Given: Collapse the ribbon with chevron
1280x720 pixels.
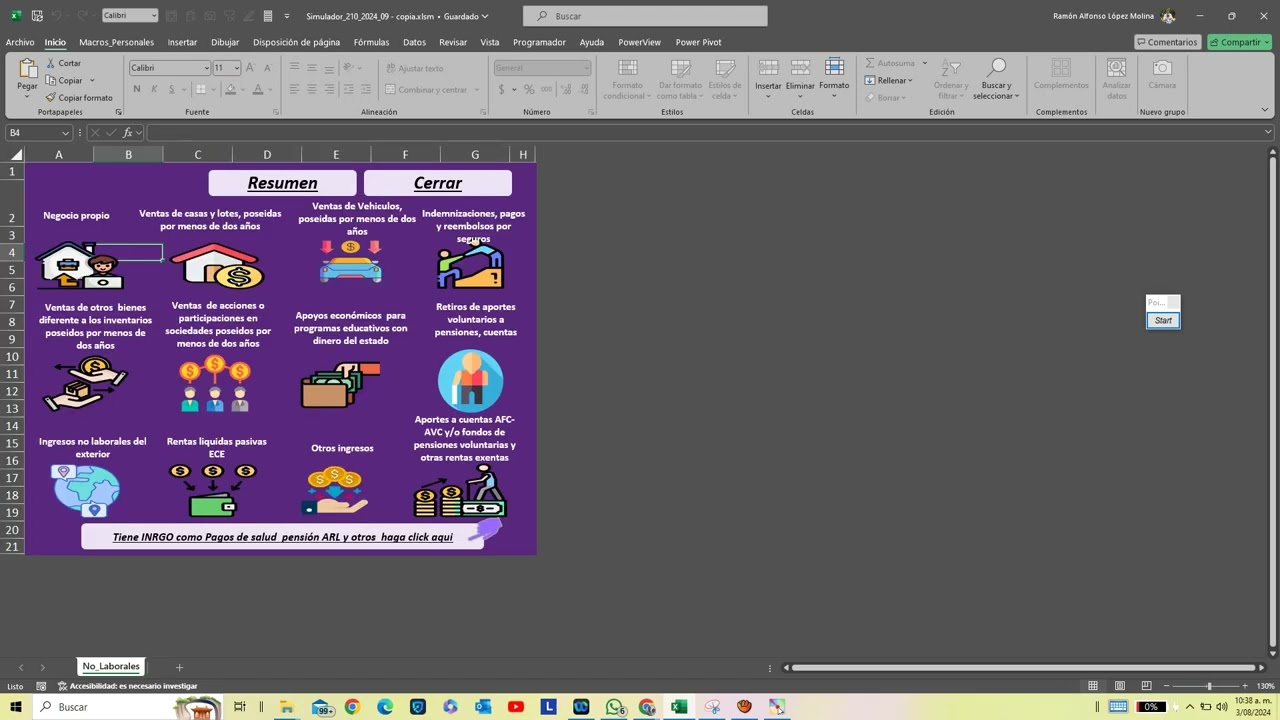Looking at the screenshot, I should (x=1265, y=110).
